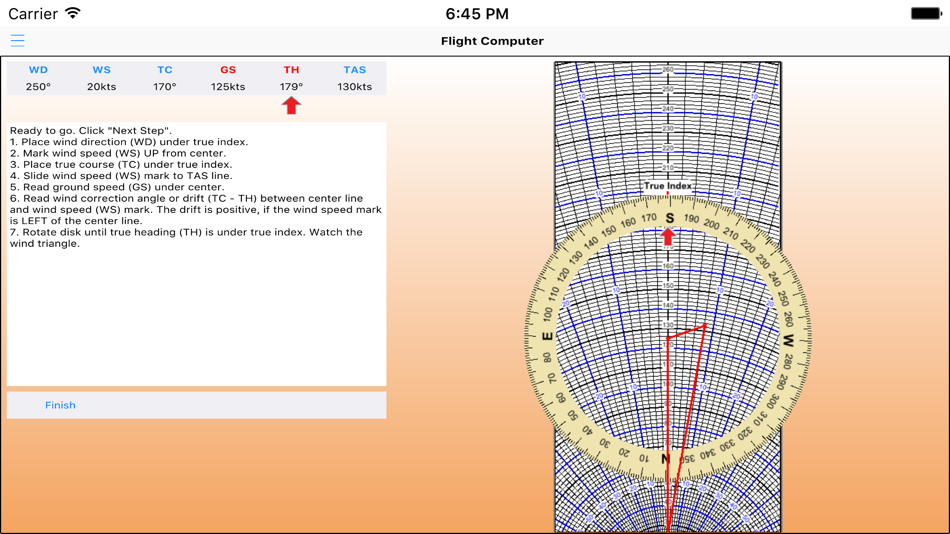Click the 125kts ground speed value
This screenshot has width=950, height=534.
(x=228, y=87)
